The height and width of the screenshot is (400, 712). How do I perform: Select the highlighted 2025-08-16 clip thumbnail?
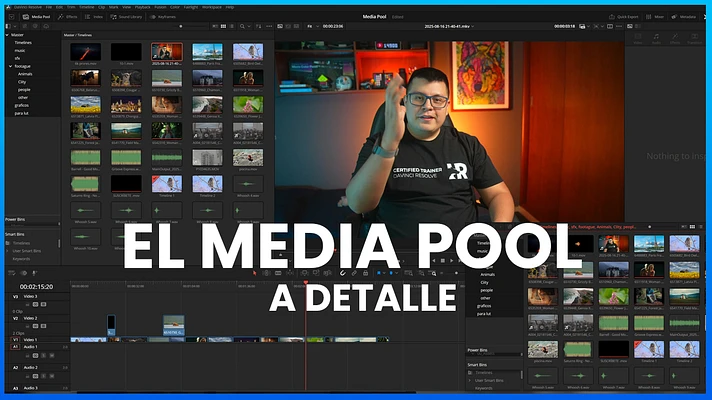pos(167,52)
